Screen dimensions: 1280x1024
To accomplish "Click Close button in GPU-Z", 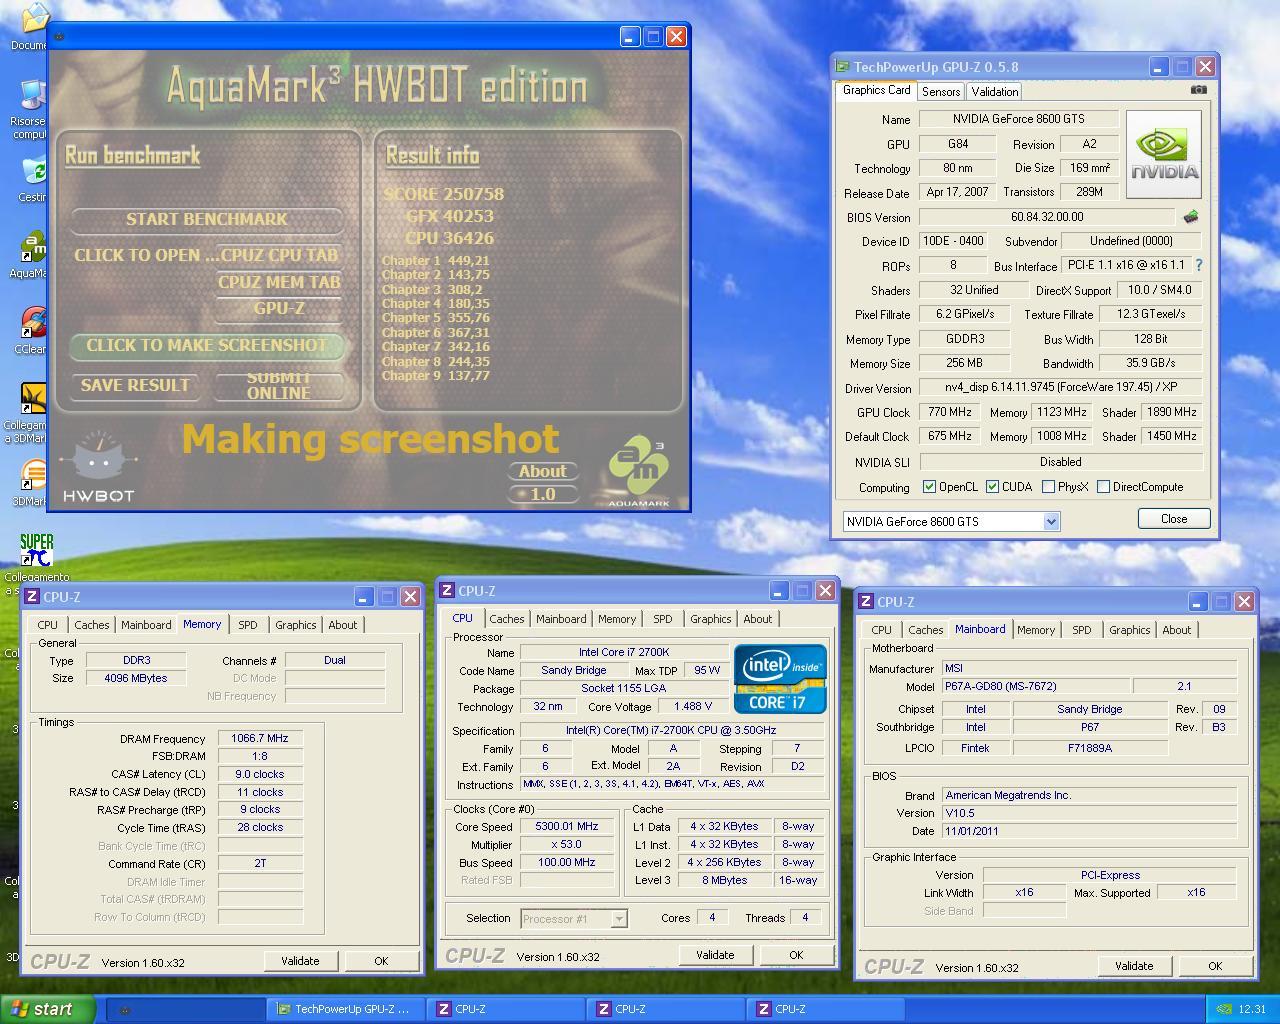I will (x=1174, y=519).
